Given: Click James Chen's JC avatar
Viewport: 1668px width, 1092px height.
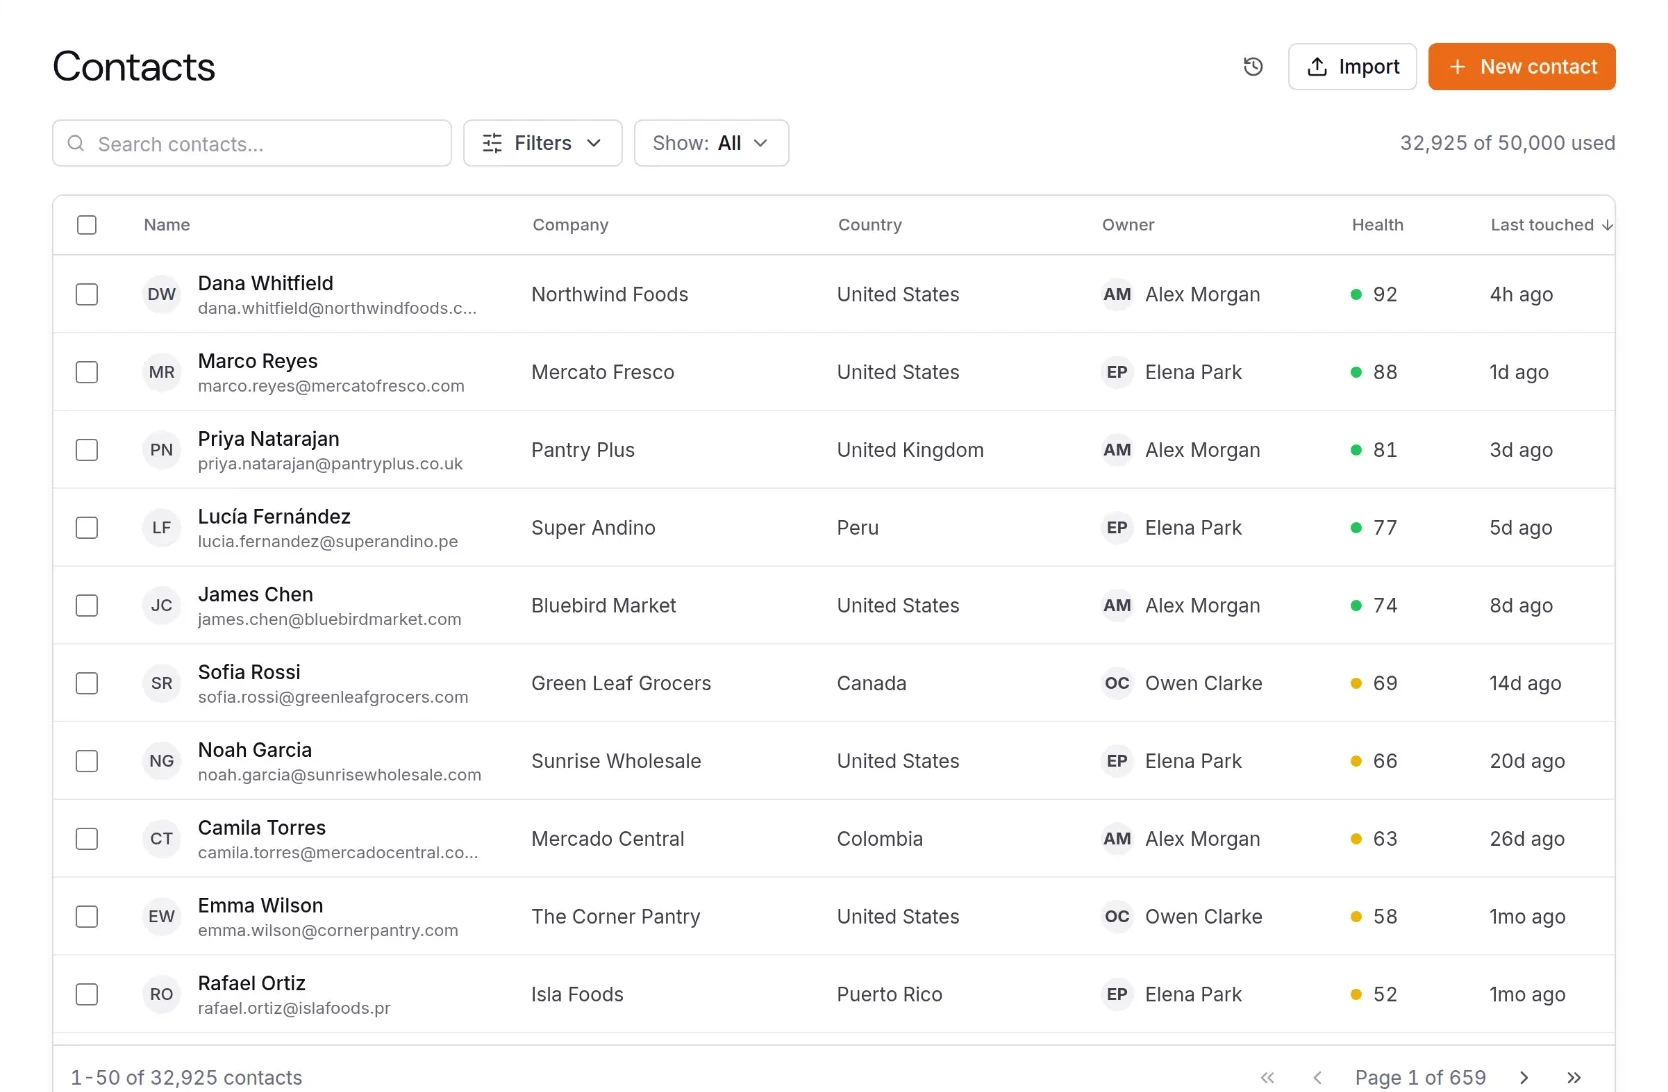Looking at the screenshot, I should pyautogui.click(x=161, y=606).
